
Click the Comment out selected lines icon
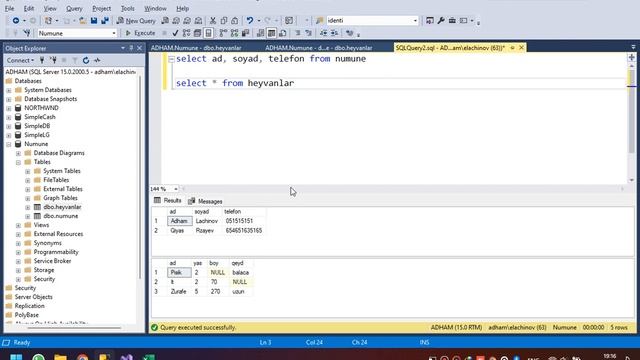(x=298, y=33)
